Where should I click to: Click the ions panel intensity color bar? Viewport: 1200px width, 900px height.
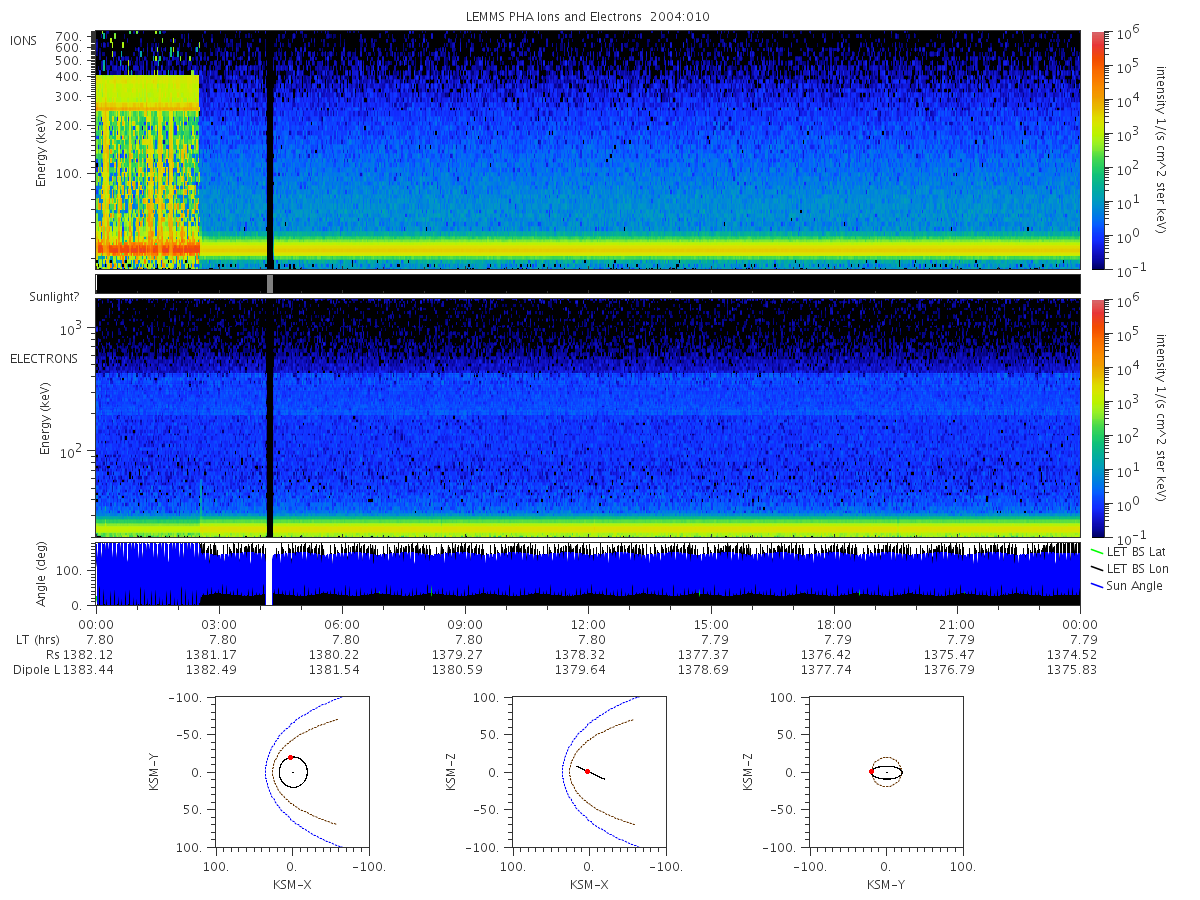click(x=1097, y=150)
